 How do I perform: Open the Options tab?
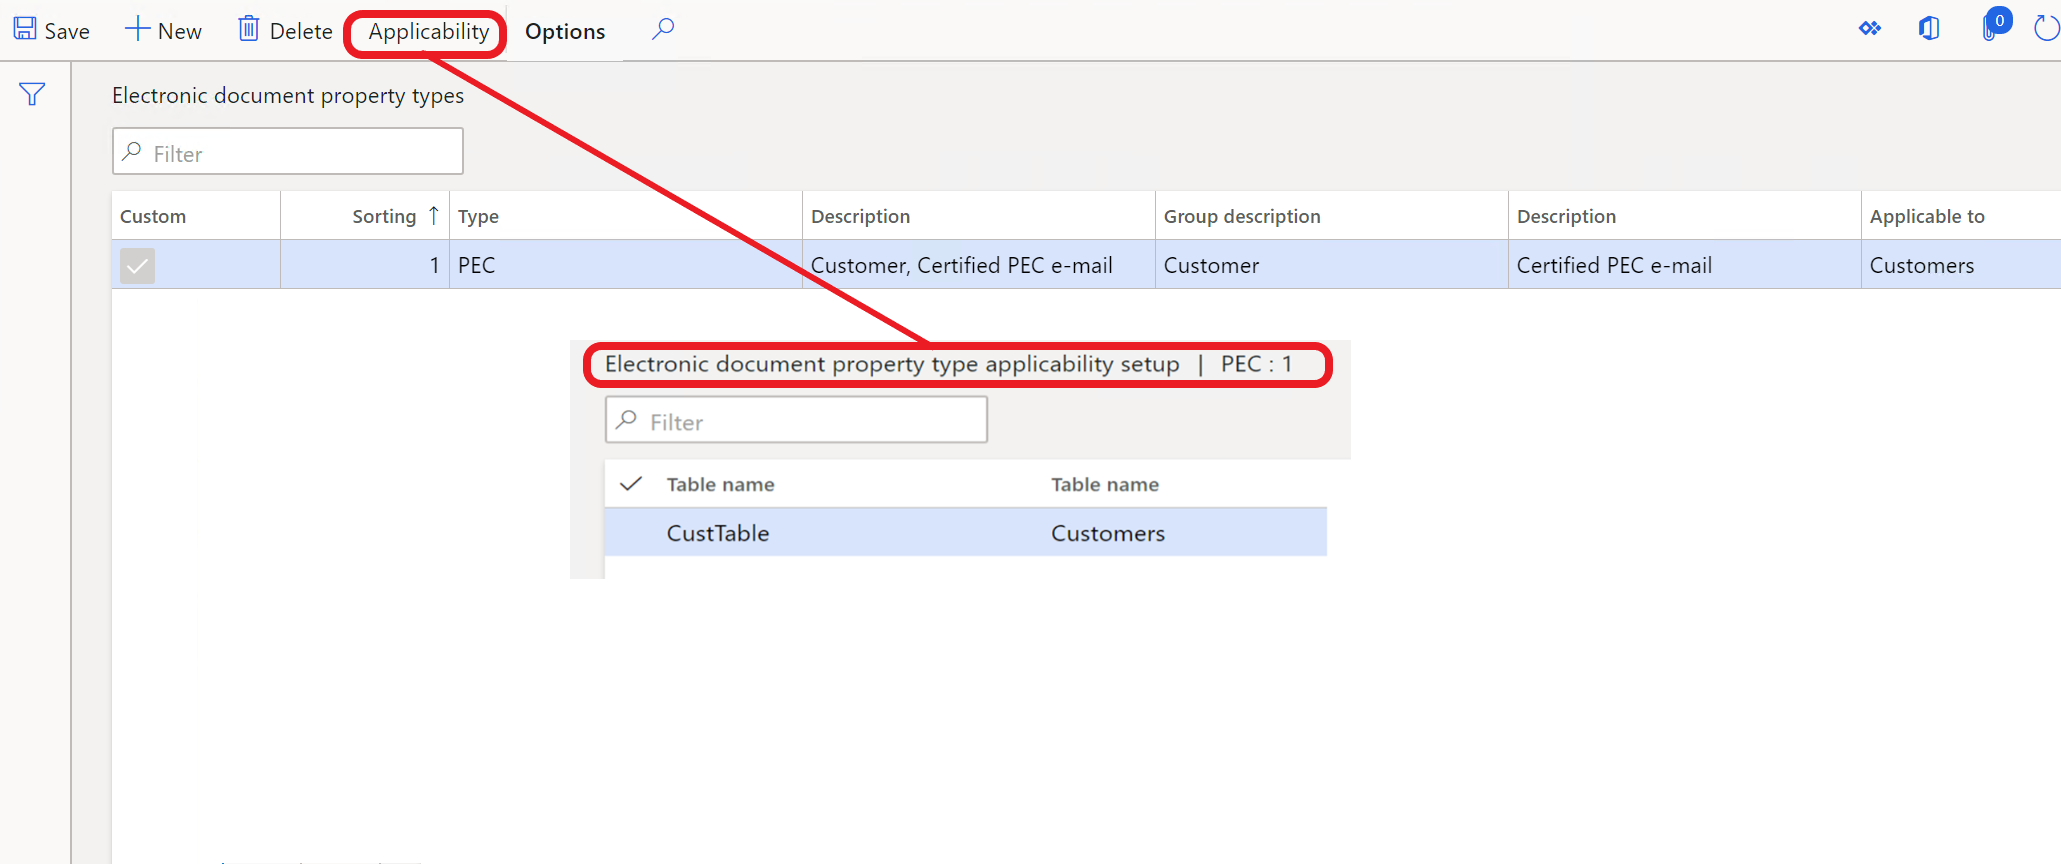565,32
